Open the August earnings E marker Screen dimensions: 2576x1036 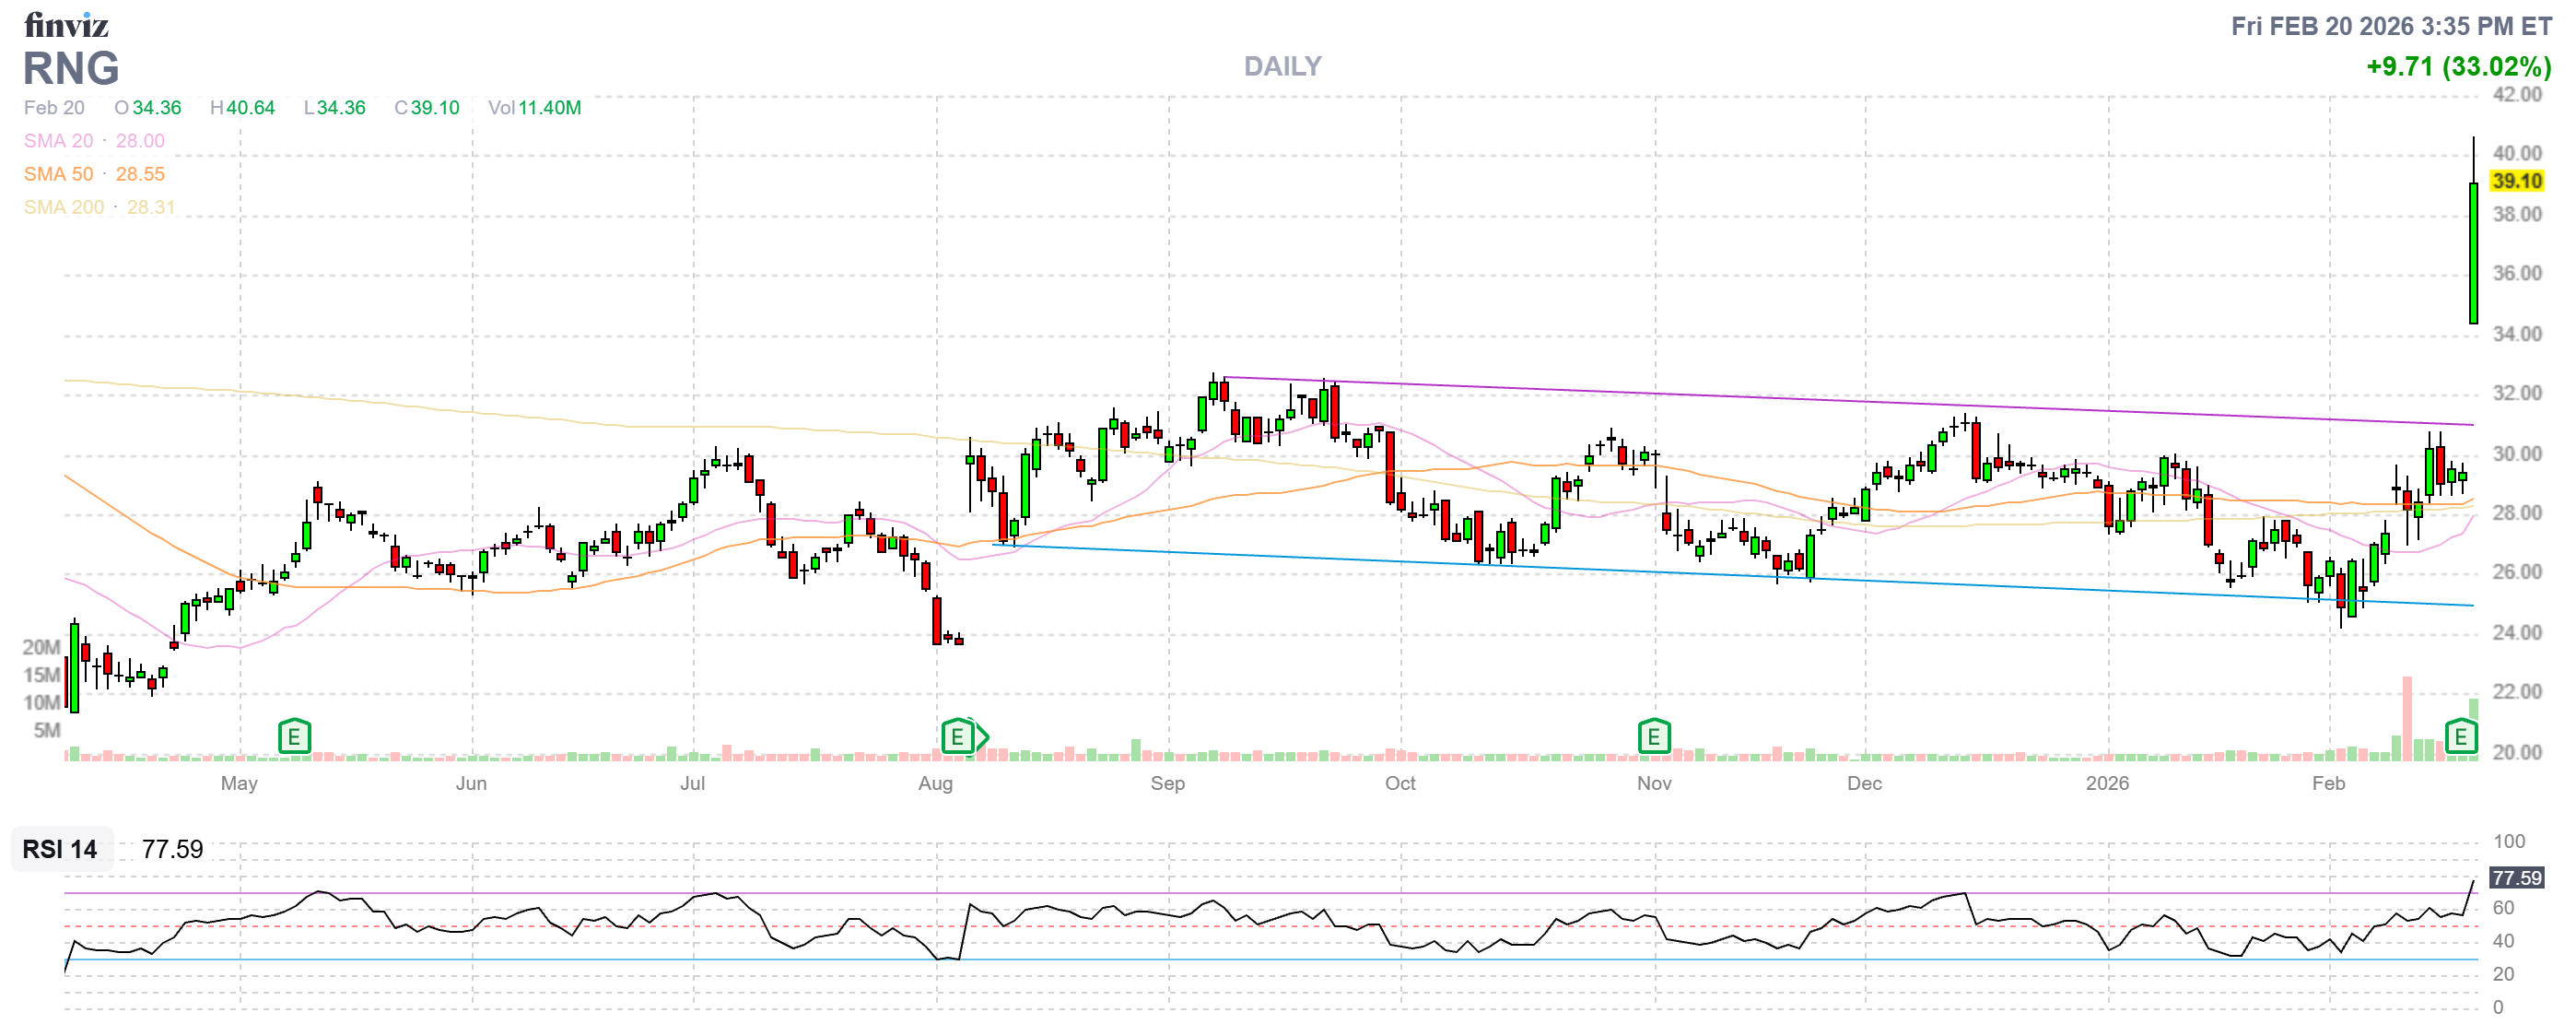(958, 737)
